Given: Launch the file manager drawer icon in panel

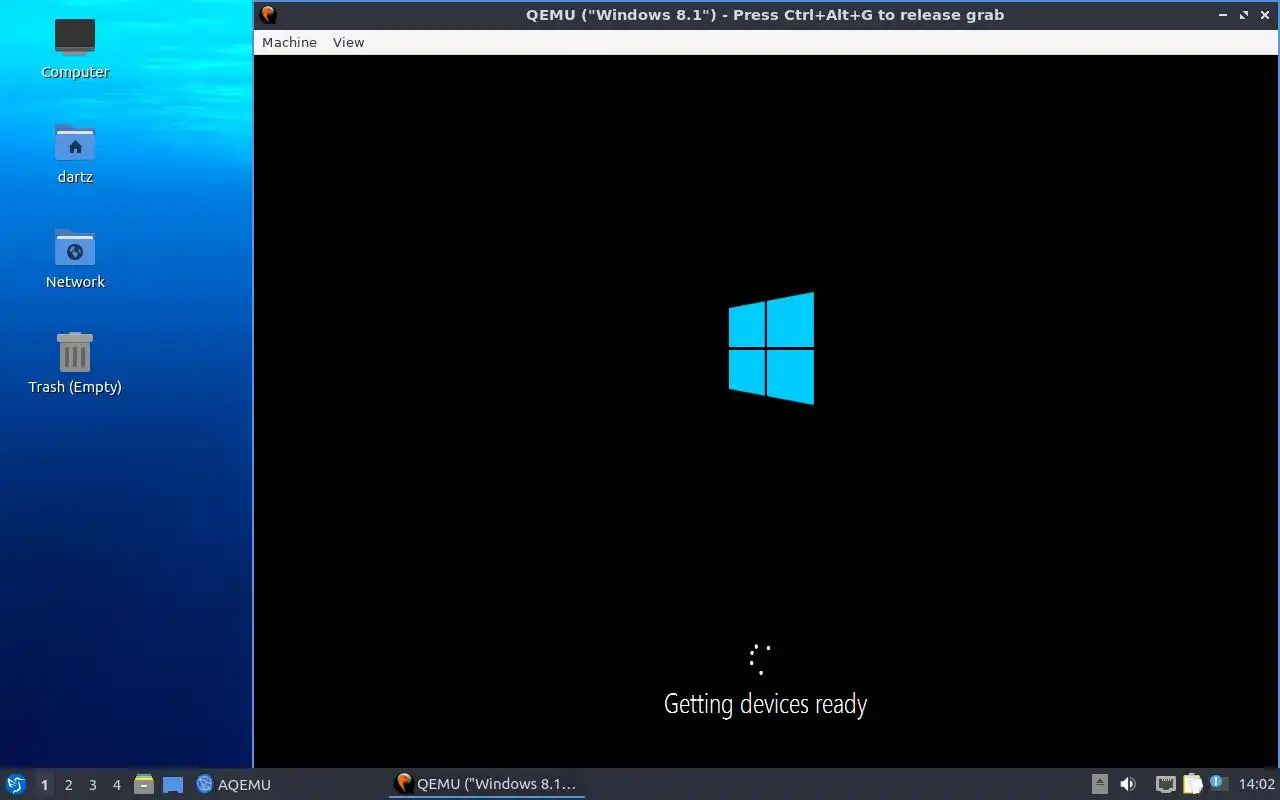Looking at the screenshot, I should [x=144, y=784].
